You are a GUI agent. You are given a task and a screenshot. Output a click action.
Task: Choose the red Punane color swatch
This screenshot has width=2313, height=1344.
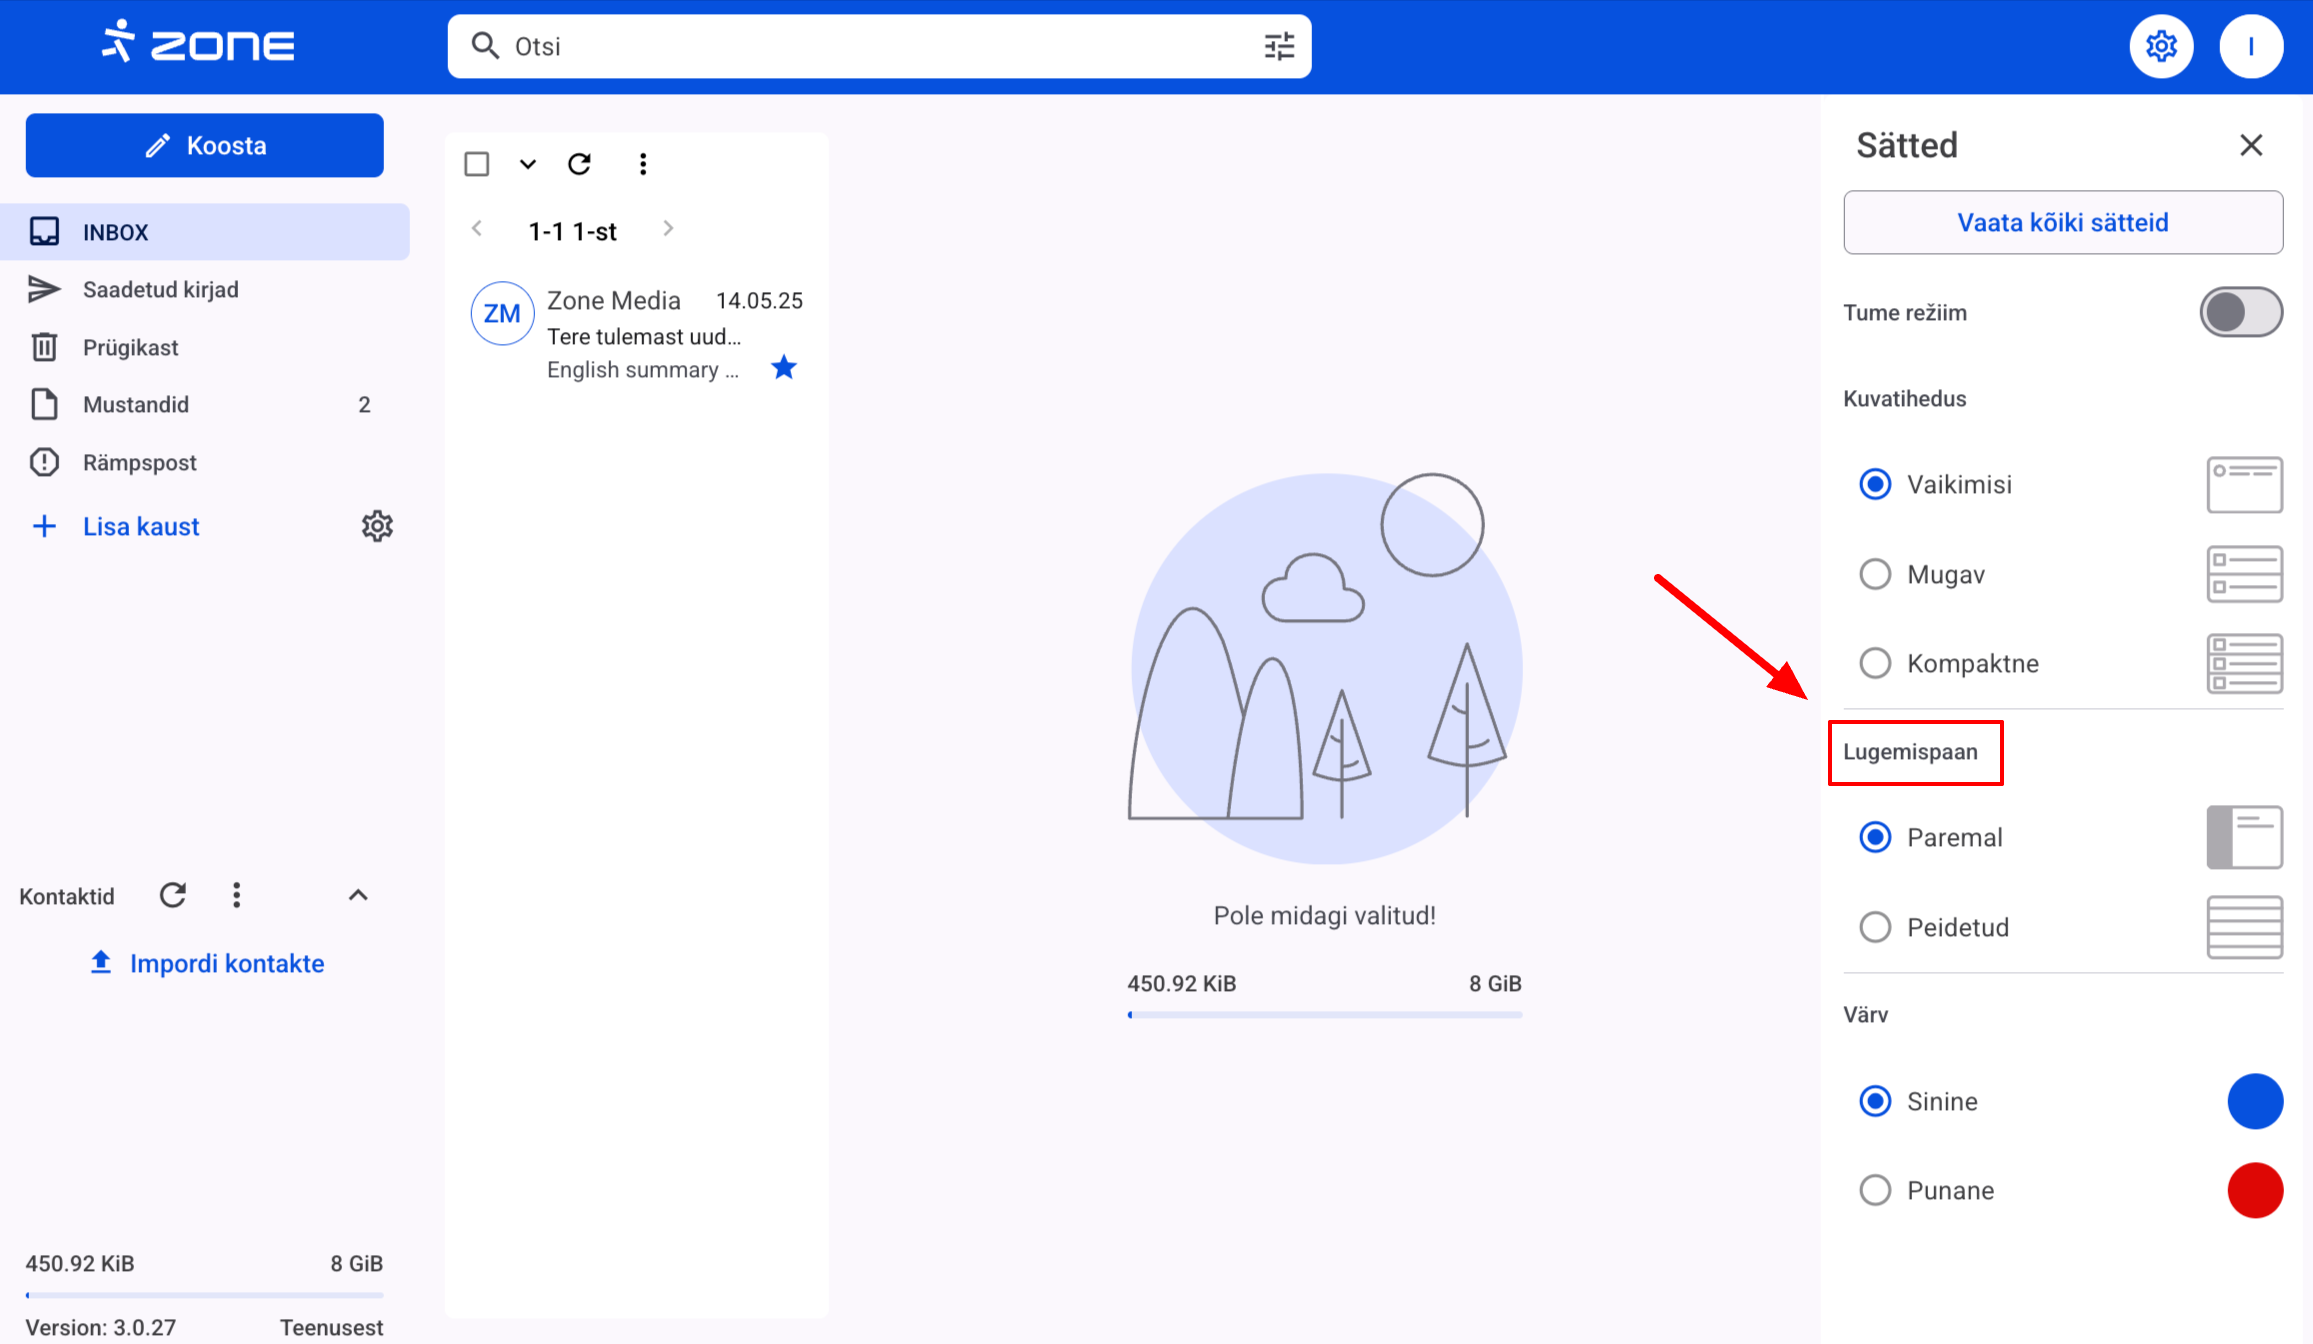pos(2255,1190)
